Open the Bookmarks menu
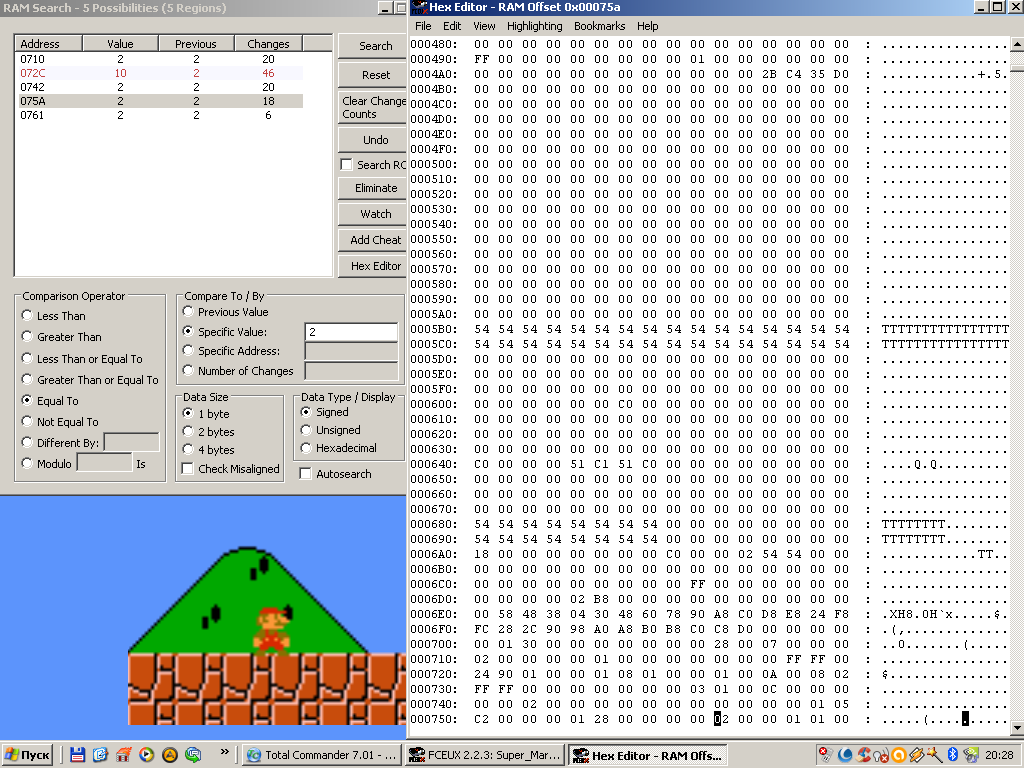 pos(600,26)
